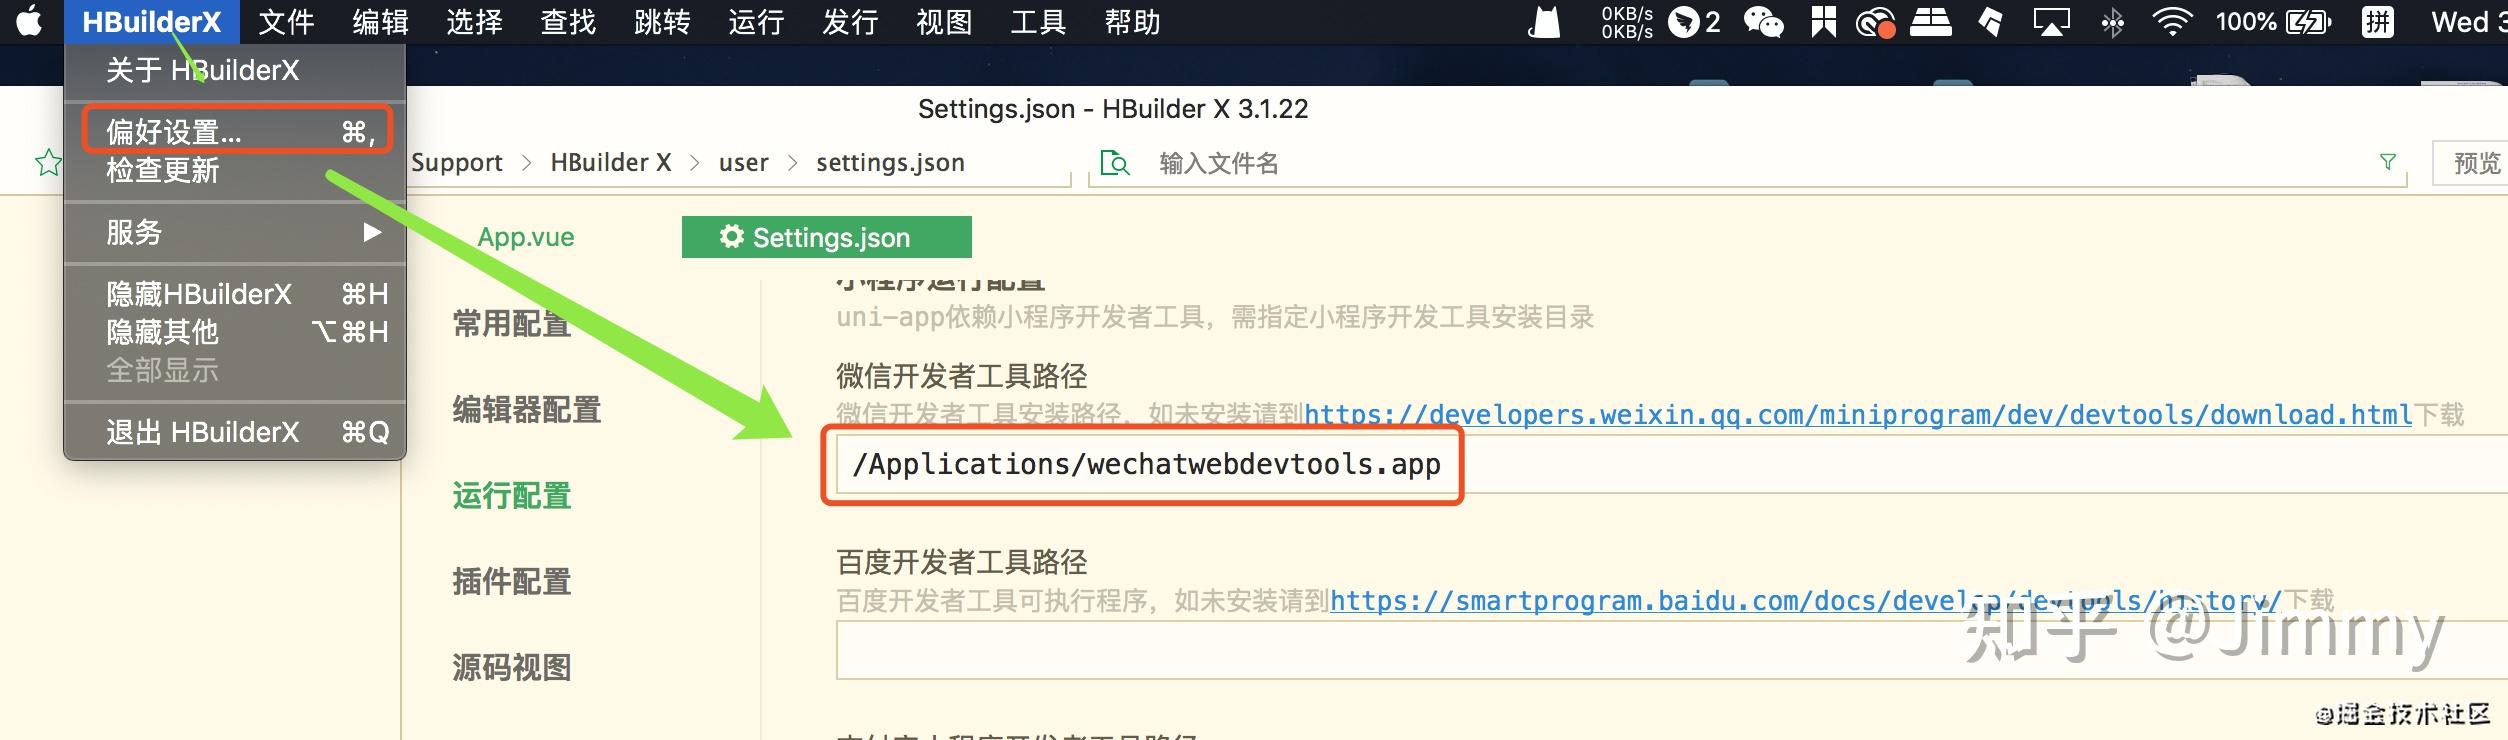Viewport: 2508px width, 740px height.
Task: Open the Bluetooth status menu
Action: (x=2113, y=22)
